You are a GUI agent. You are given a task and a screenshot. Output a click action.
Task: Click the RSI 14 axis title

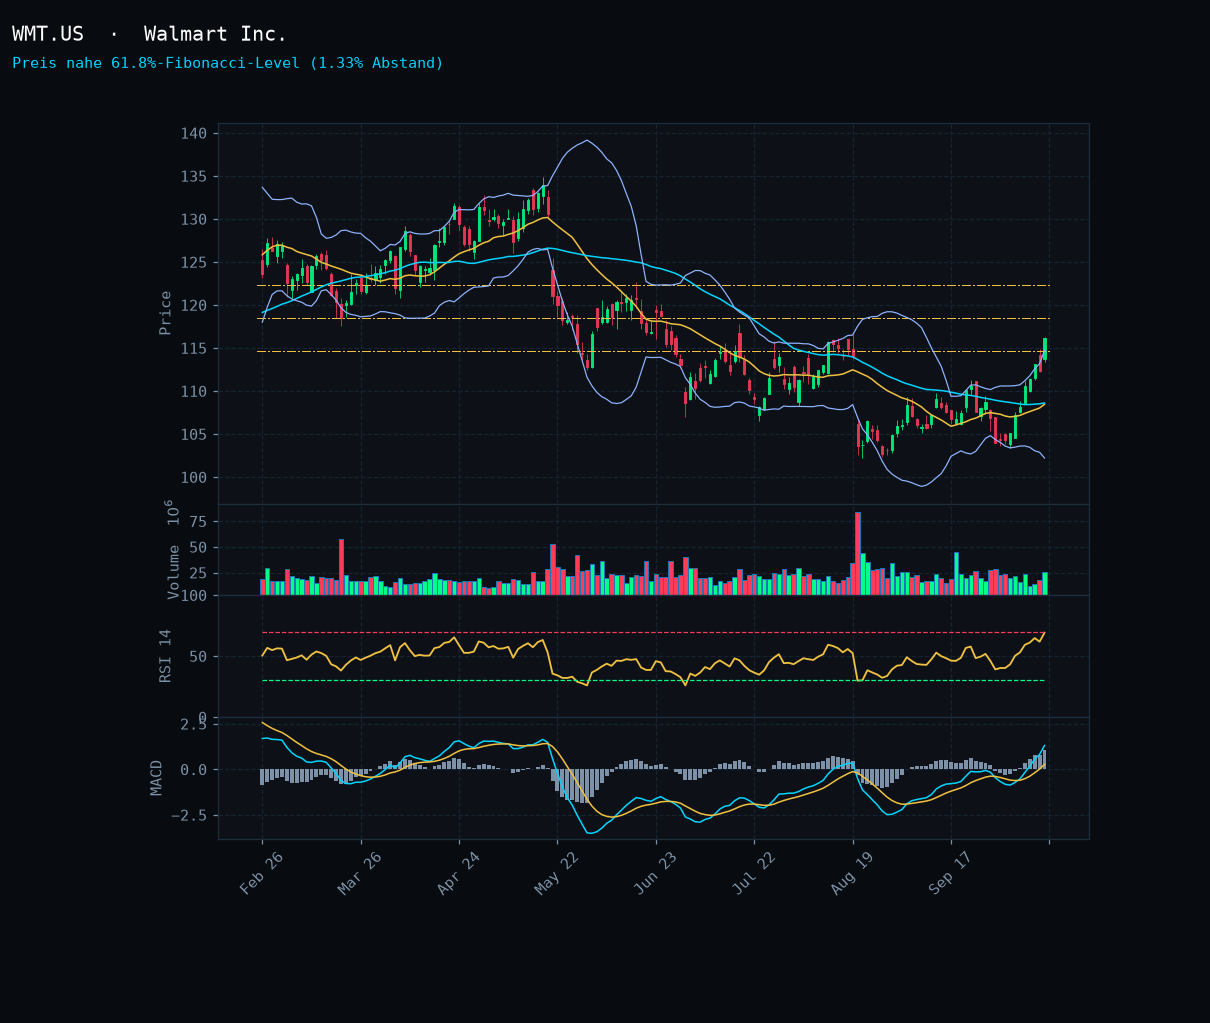[166, 656]
